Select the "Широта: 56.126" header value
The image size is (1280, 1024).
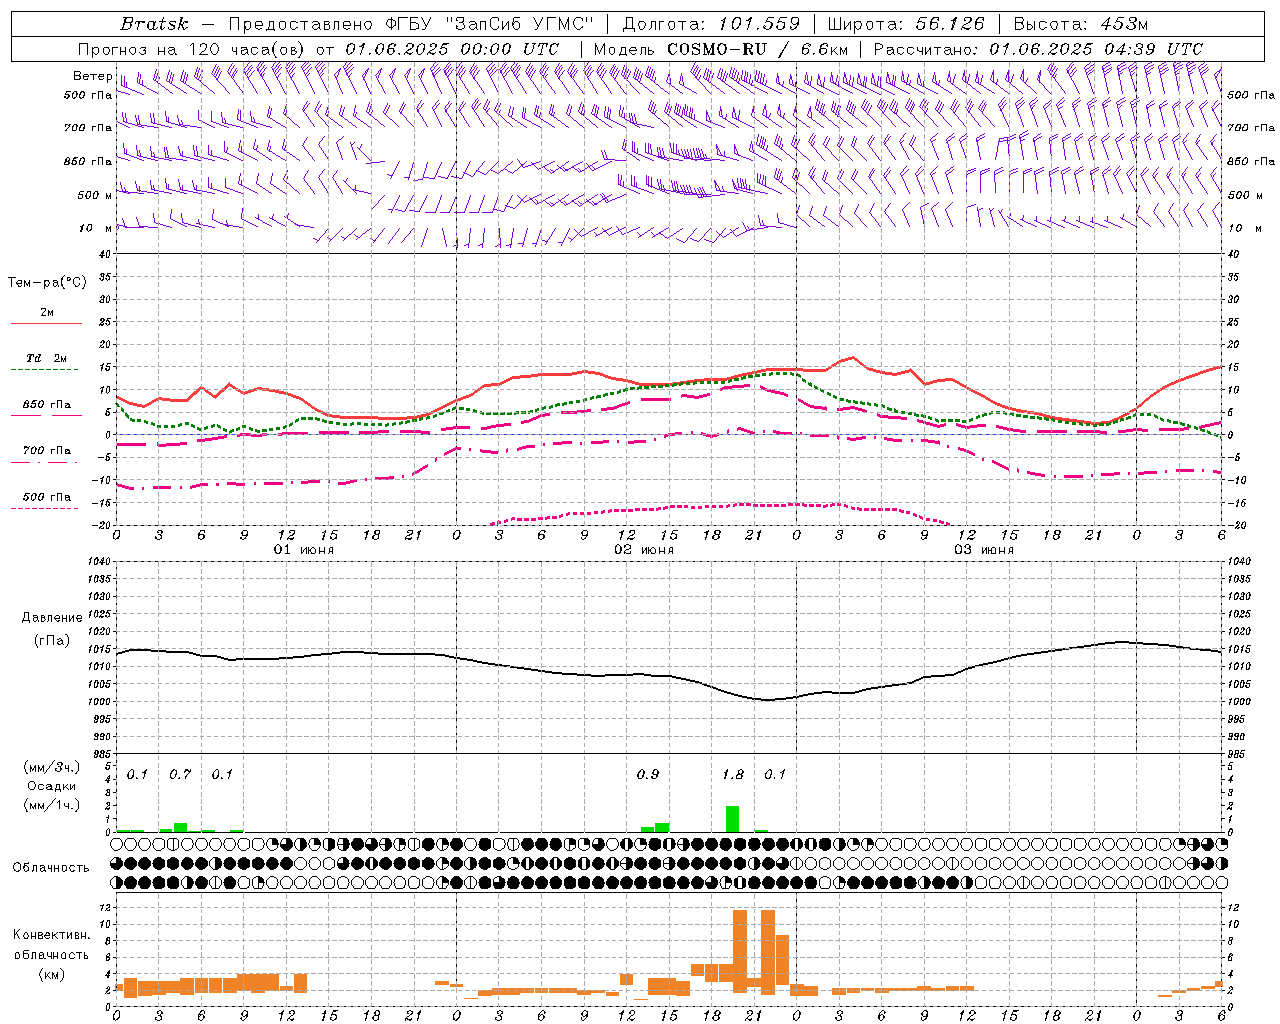906,23
